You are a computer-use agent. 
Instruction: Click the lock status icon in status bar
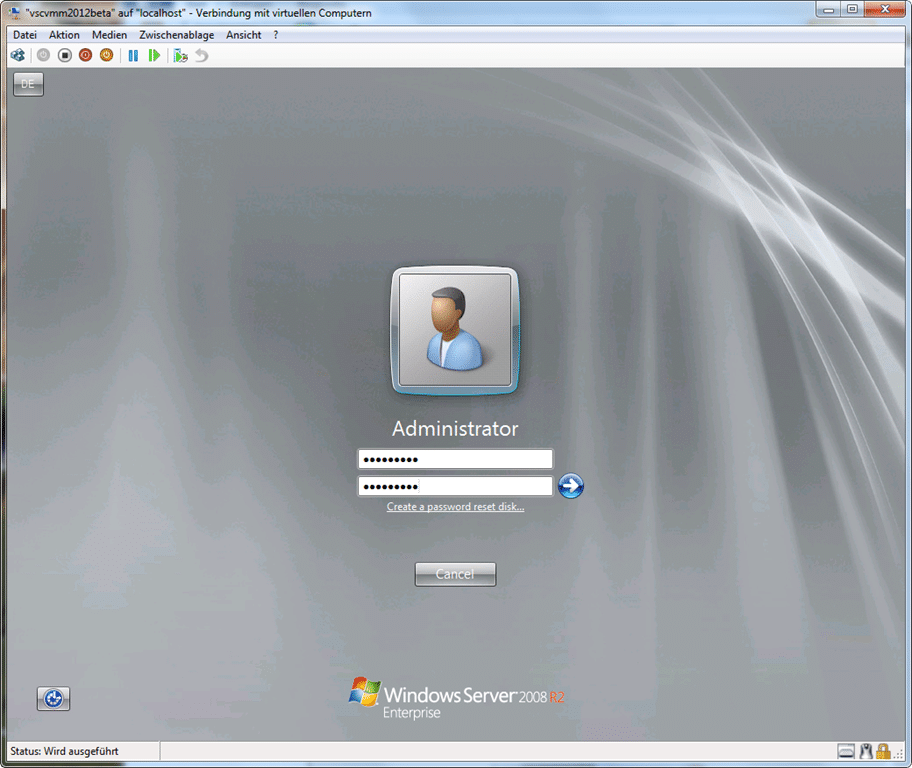[884, 752]
